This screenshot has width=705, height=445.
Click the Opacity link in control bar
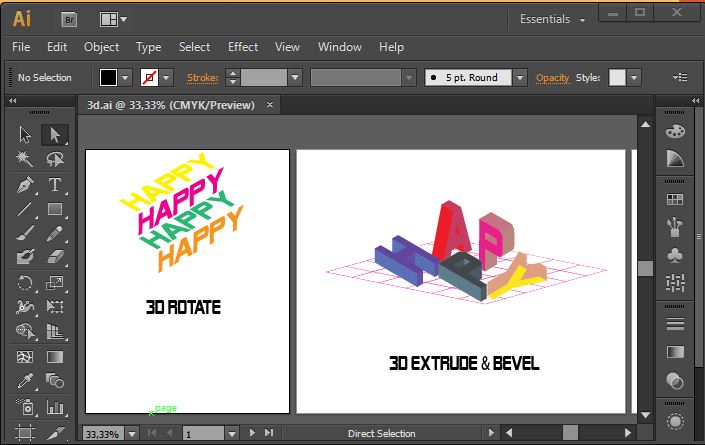[x=552, y=77]
